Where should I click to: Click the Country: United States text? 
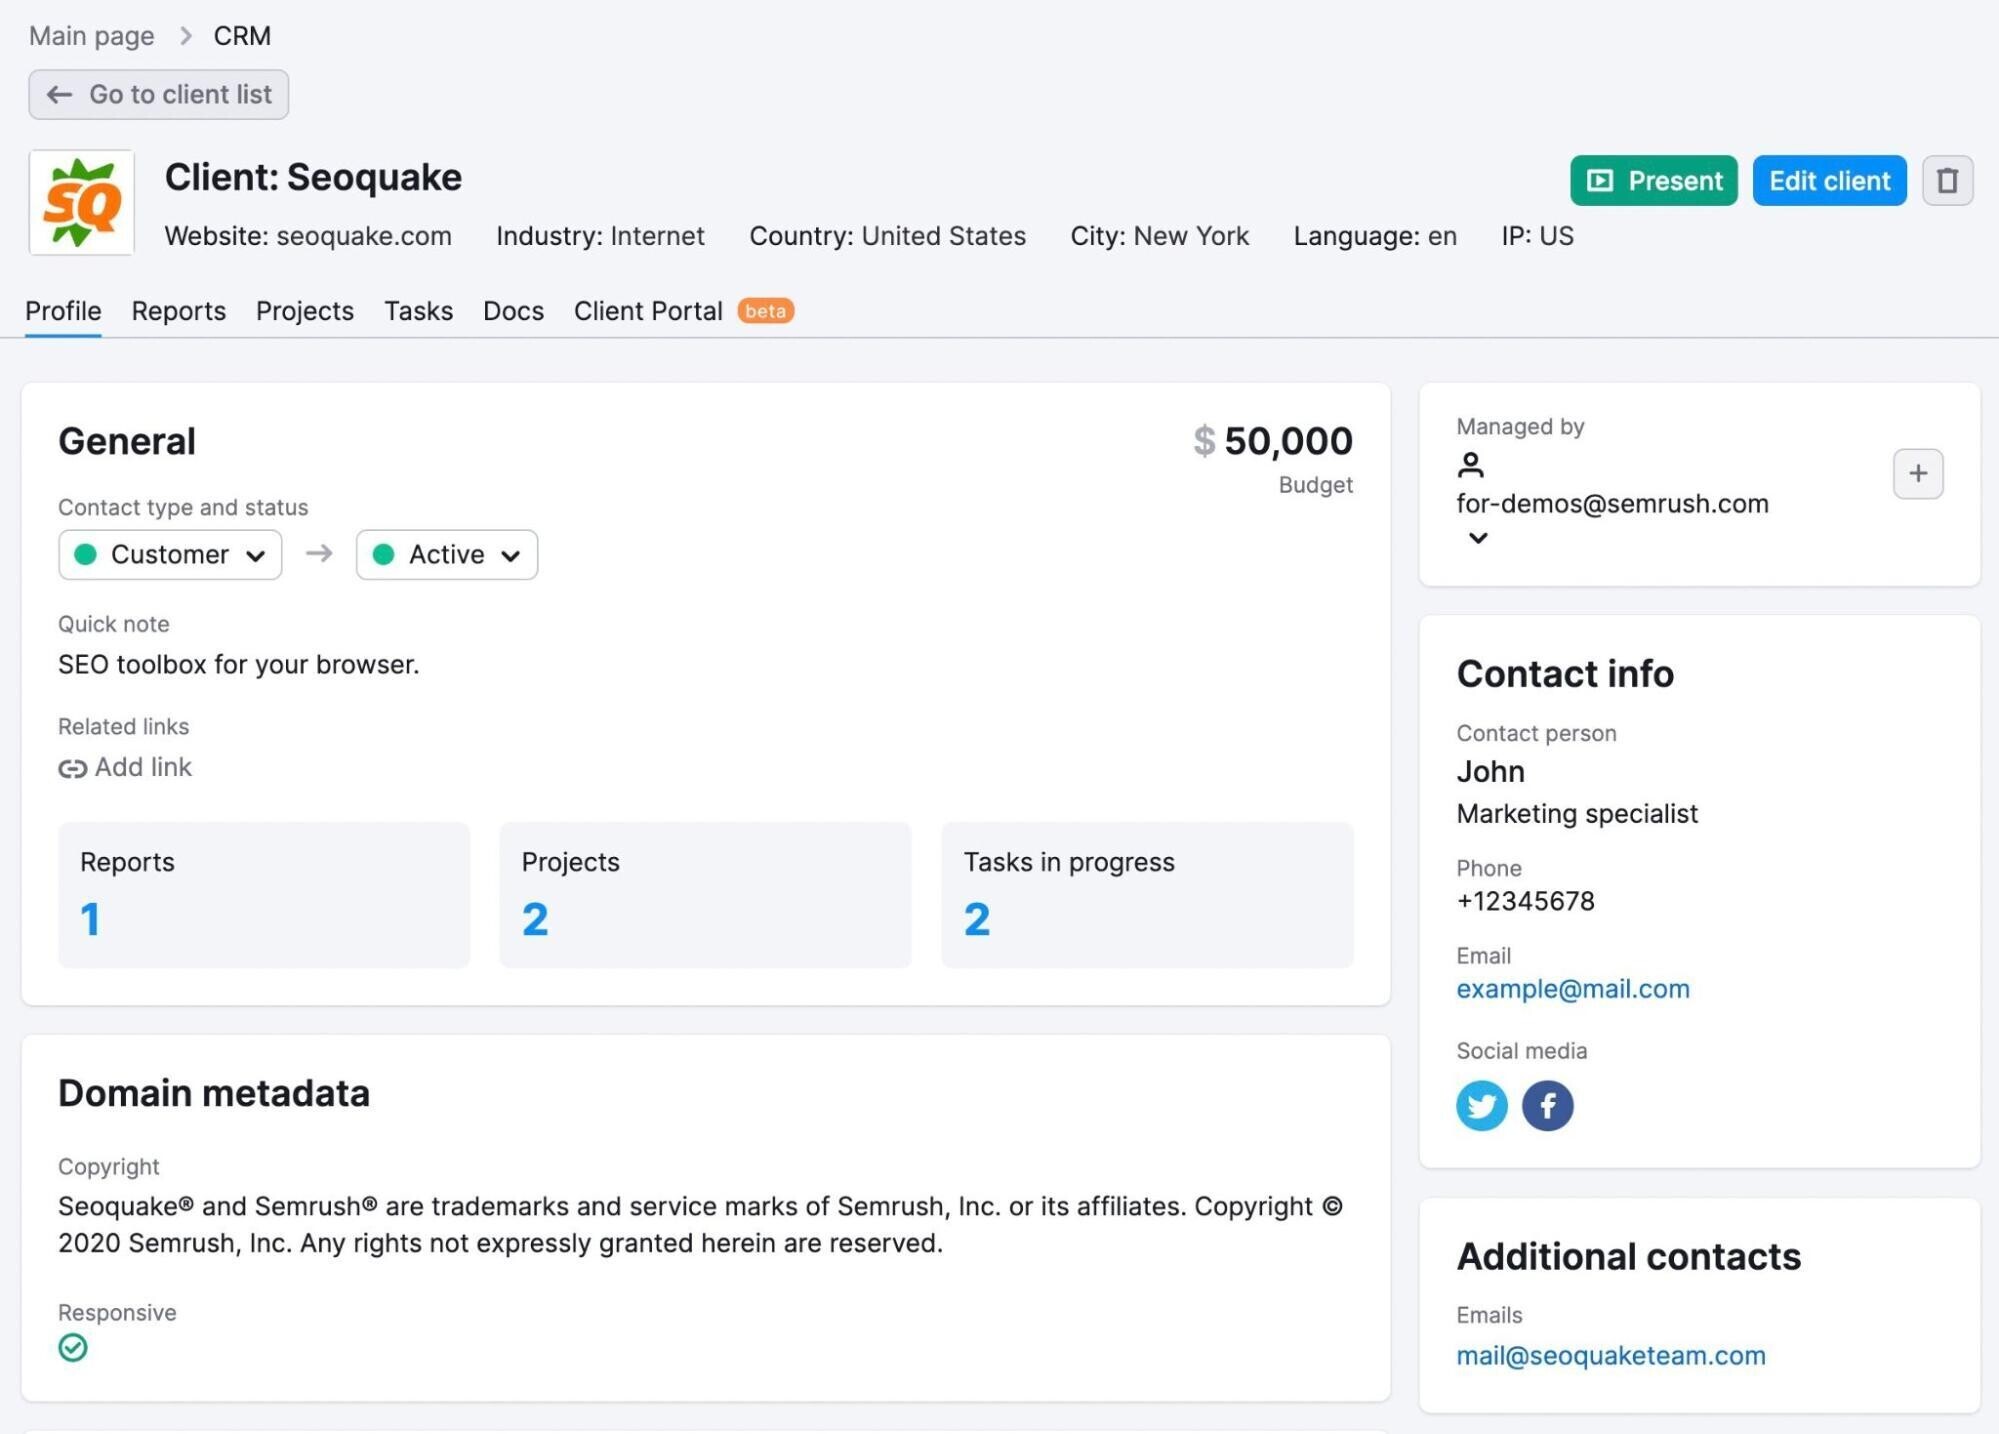888,236
